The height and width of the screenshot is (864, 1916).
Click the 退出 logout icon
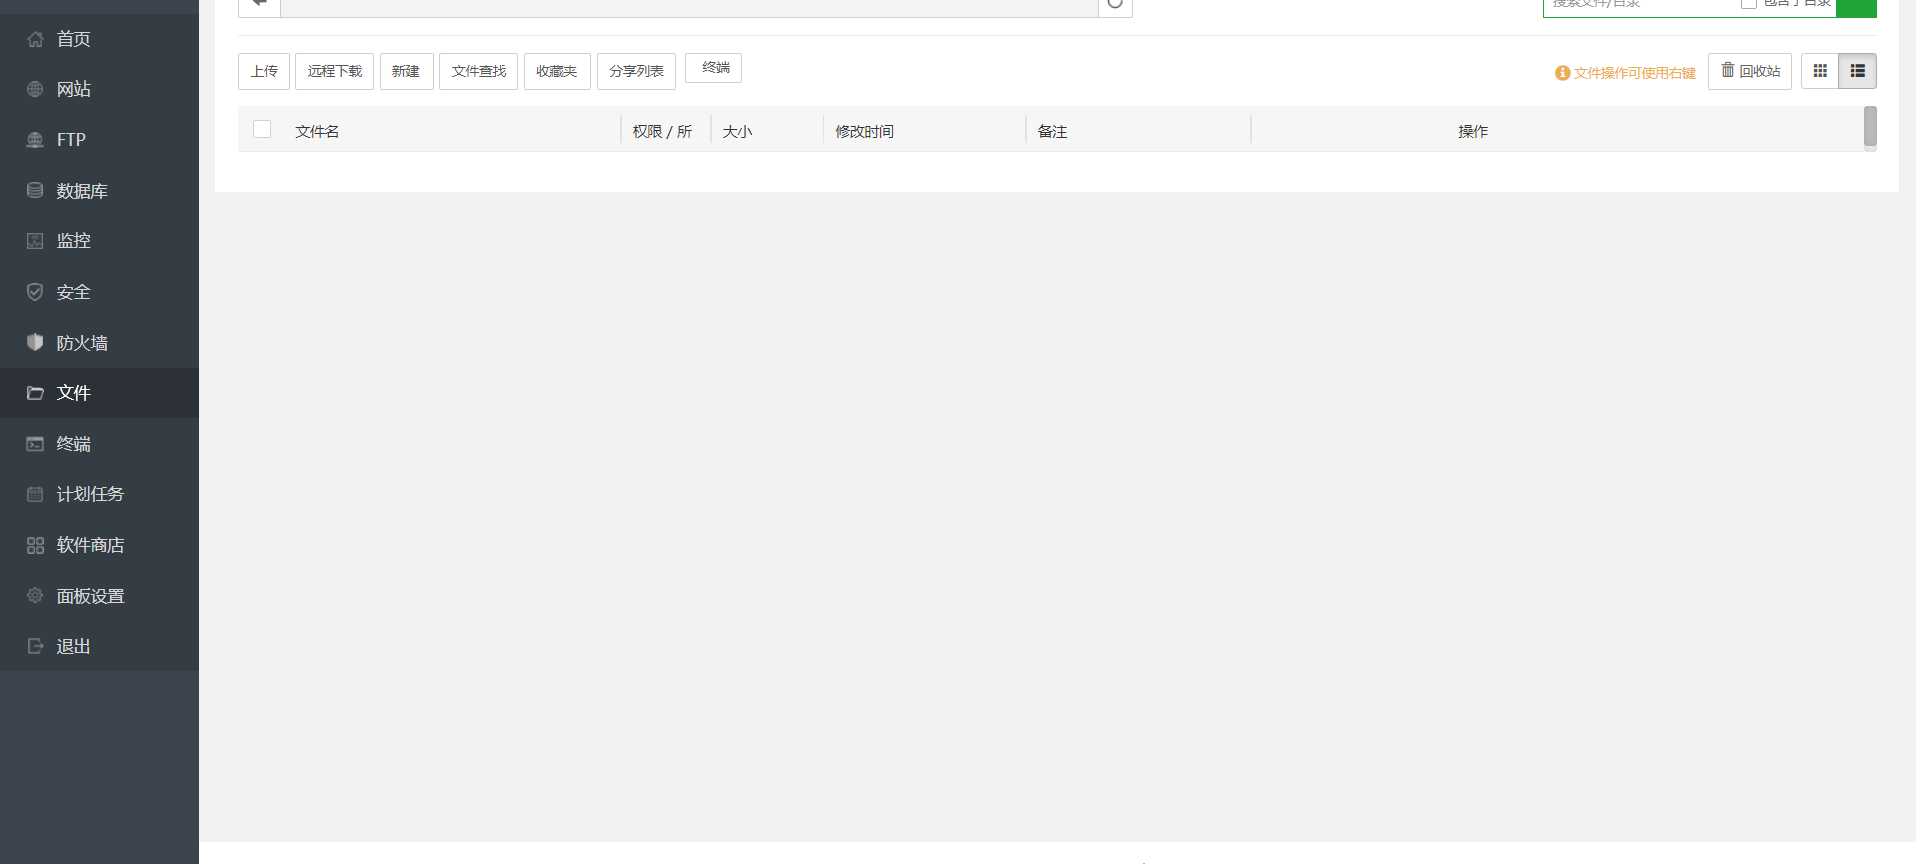(x=35, y=646)
